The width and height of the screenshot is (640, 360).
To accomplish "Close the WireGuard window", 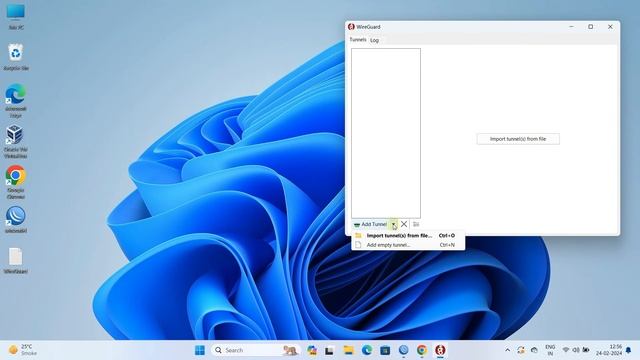I will (x=610, y=27).
